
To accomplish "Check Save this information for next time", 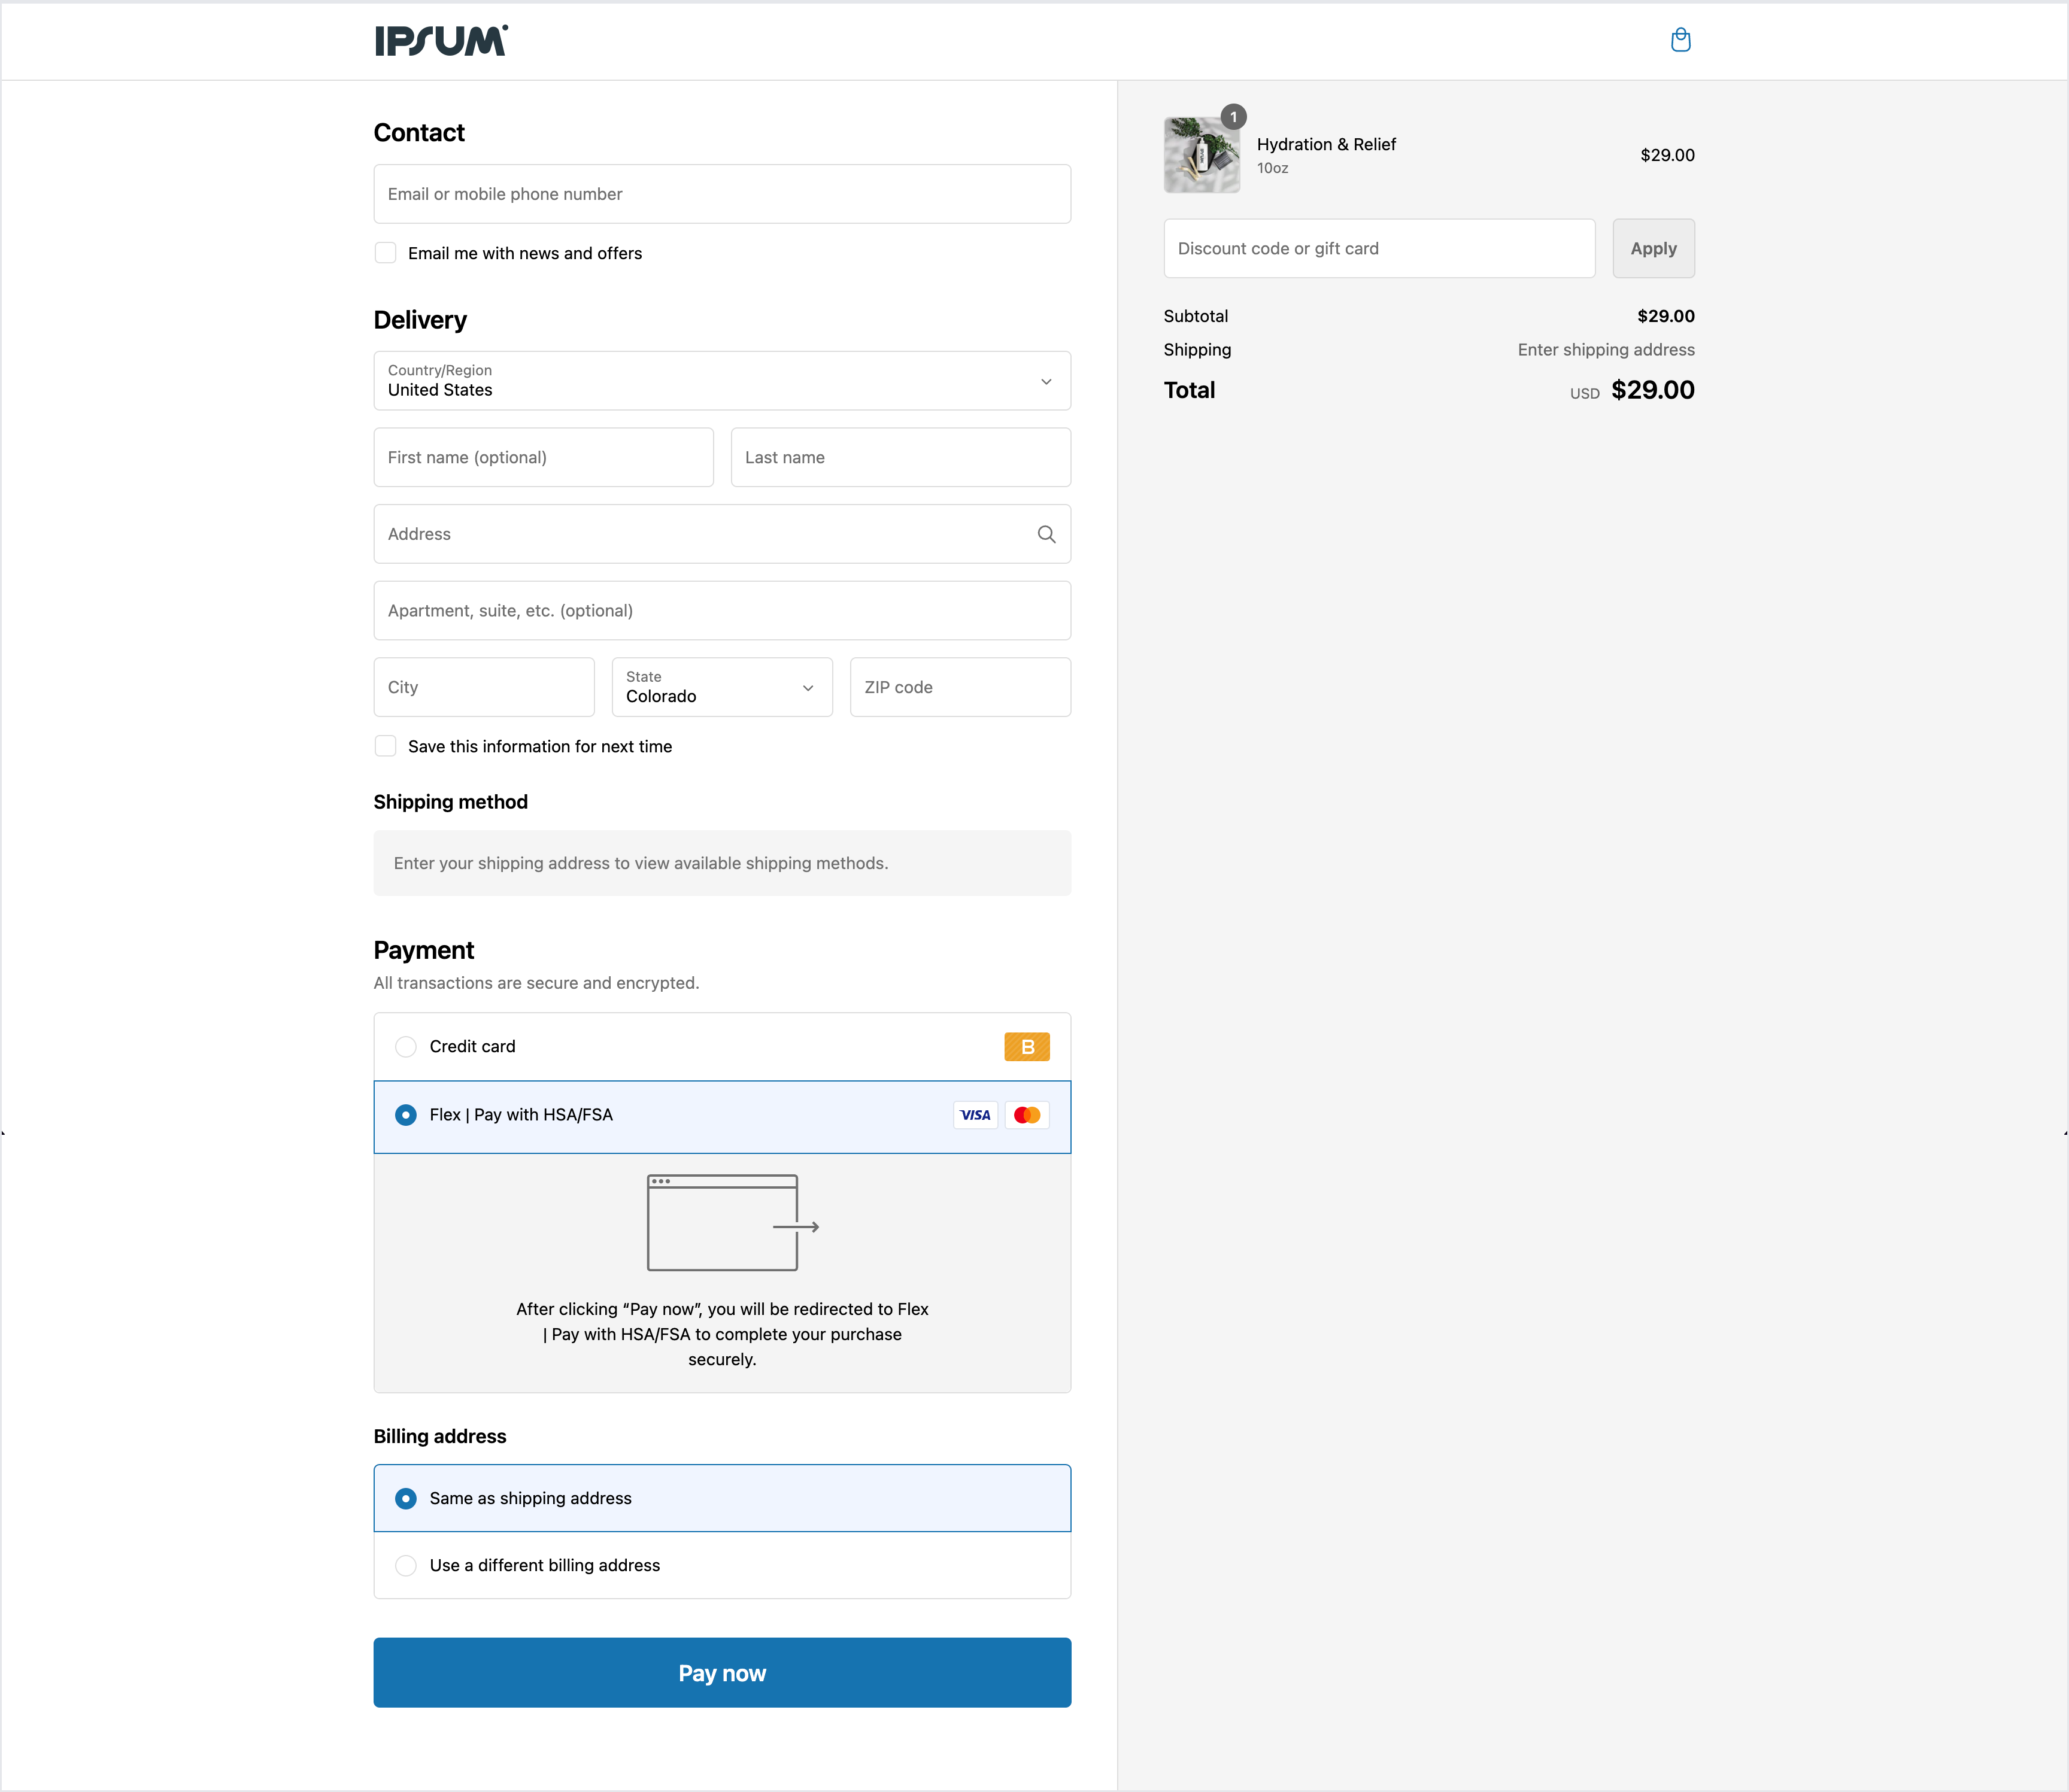I will (x=385, y=746).
